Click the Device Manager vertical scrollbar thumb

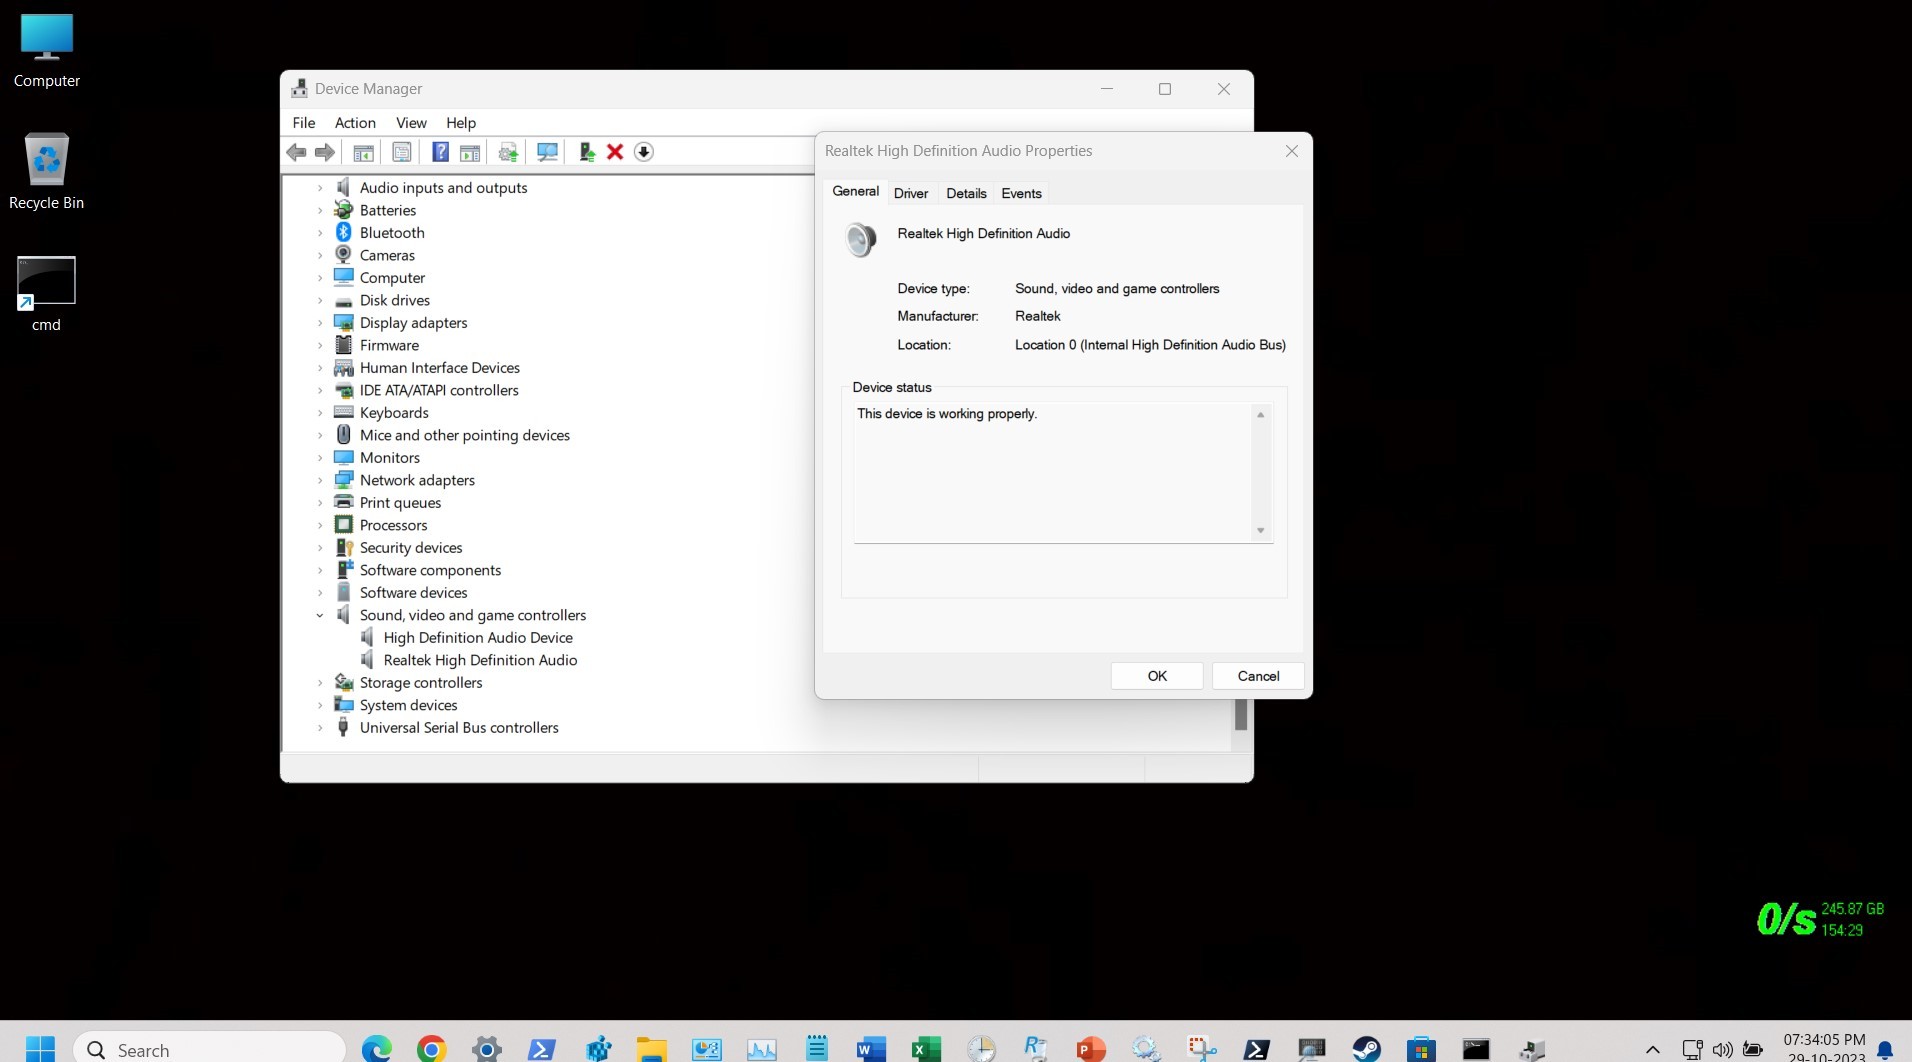(1241, 715)
